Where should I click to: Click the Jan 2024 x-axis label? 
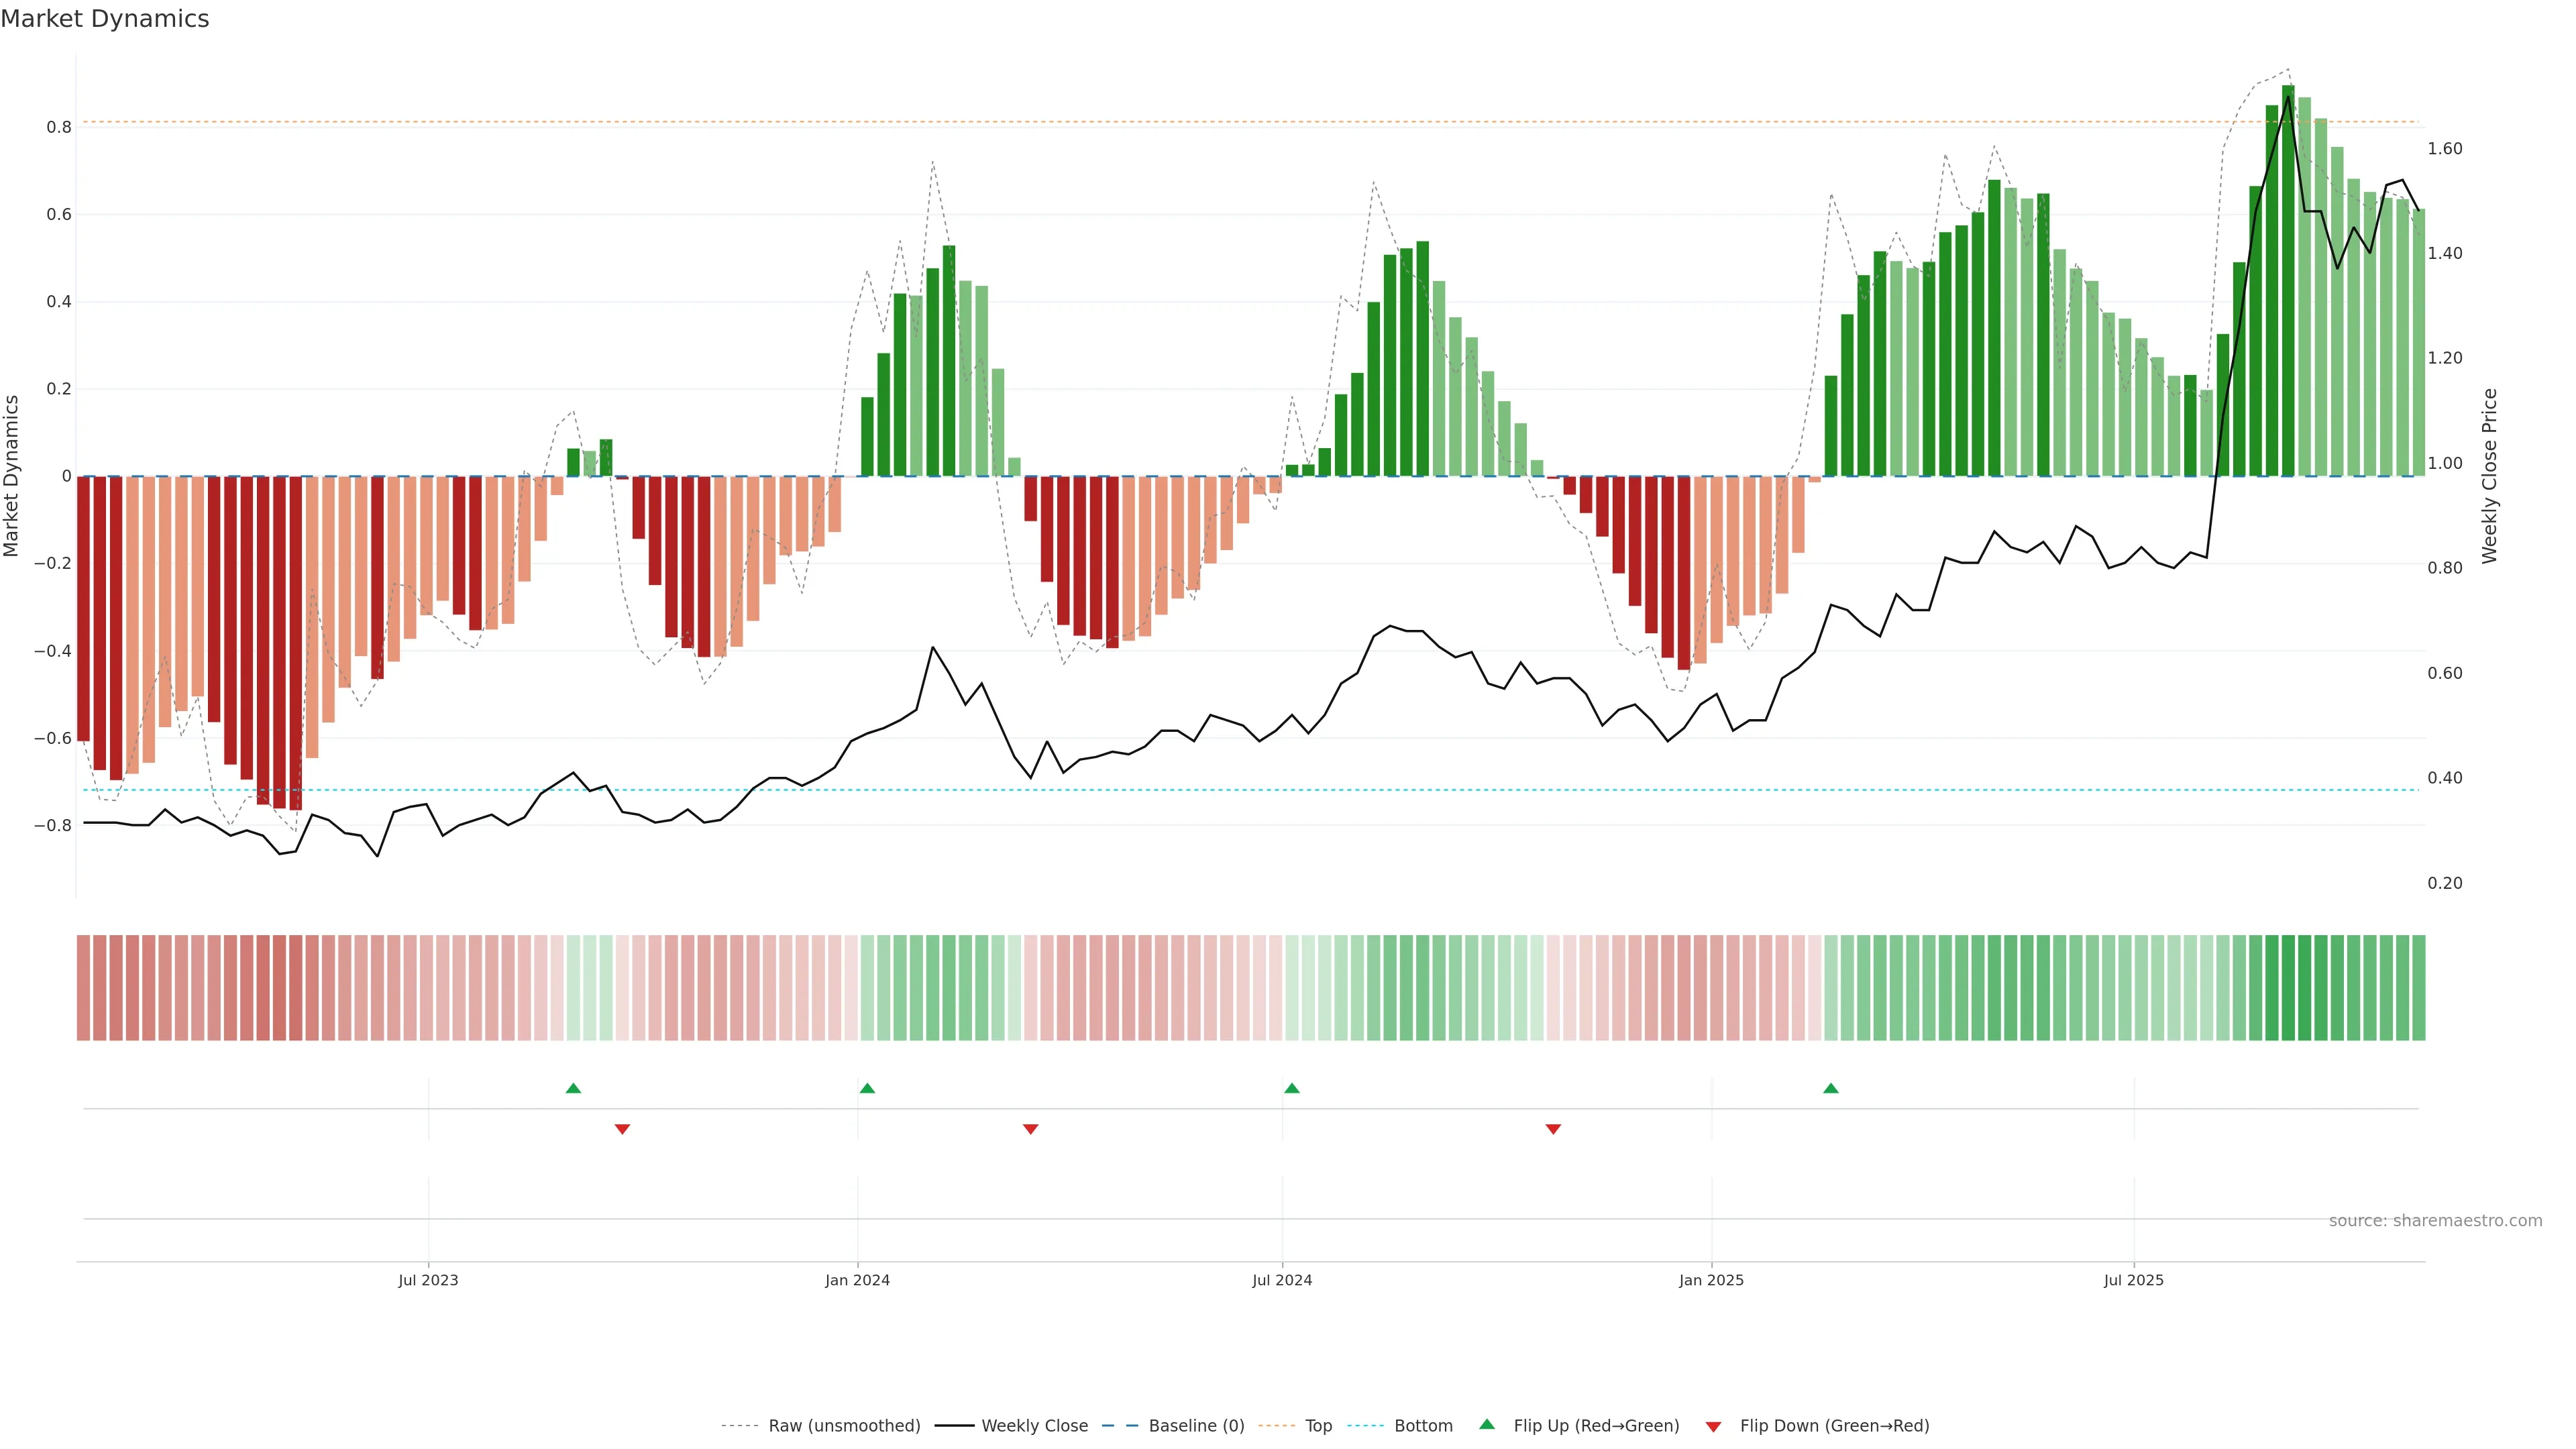tap(857, 1280)
